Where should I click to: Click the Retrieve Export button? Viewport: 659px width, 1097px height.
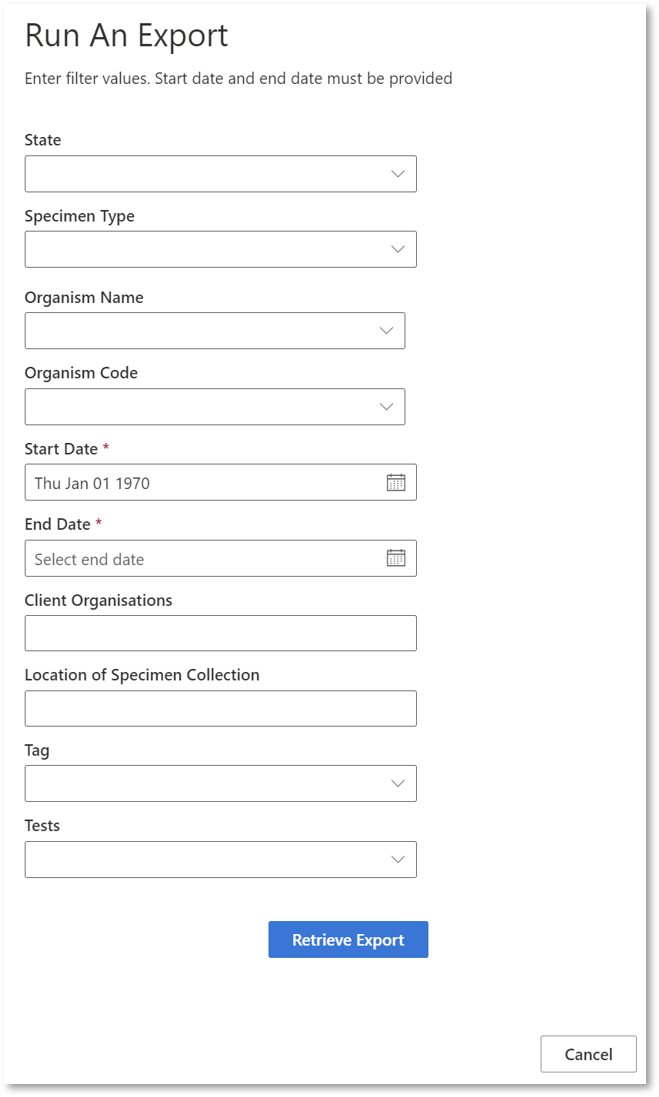click(x=348, y=940)
